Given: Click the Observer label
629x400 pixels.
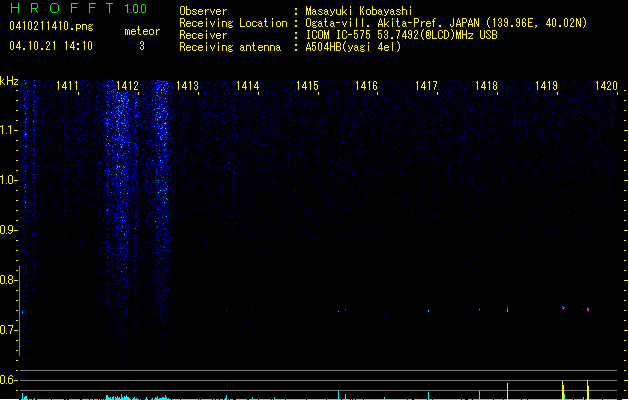Looking at the screenshot, I should [203, 11].
